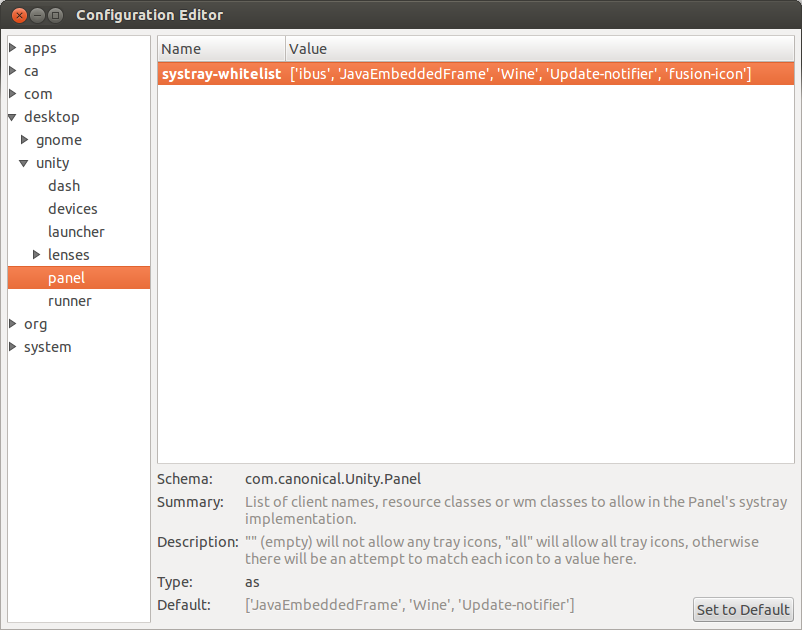Expand the gnome node arrow
Viewport: 802px width, 630px height.
click(25, 140)
